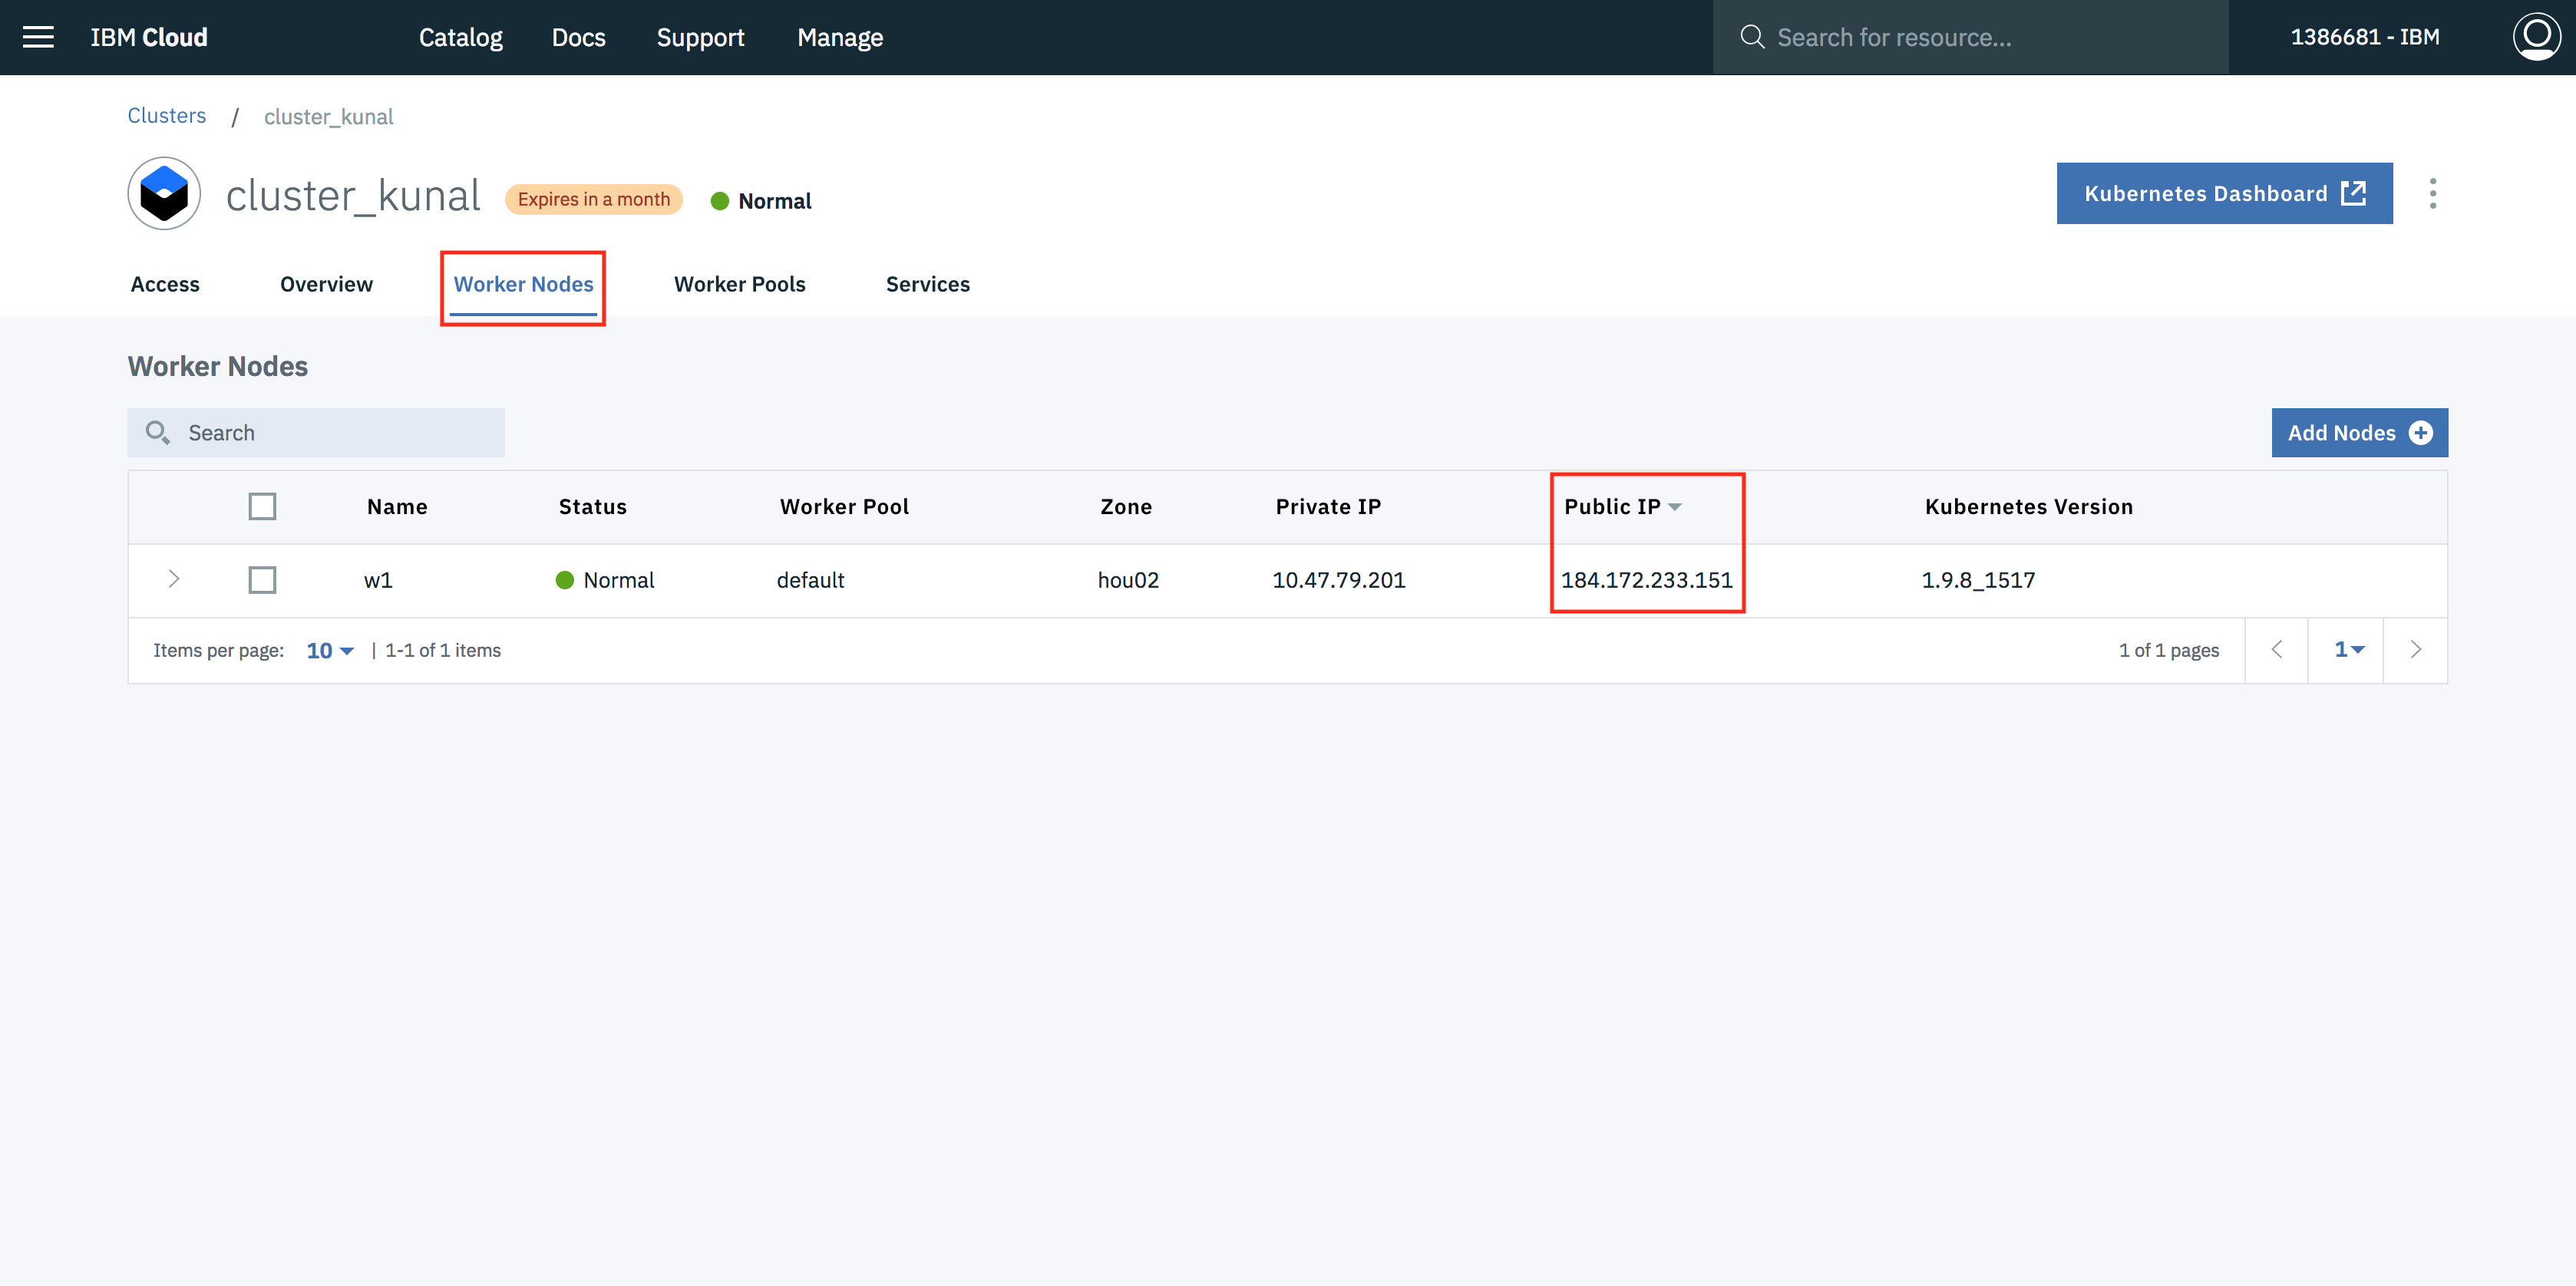Image resolution: width=2576 pixels, height=1286 pixels.
Task: Open the page number selector dropdown
Action: tap(2348, 650)
